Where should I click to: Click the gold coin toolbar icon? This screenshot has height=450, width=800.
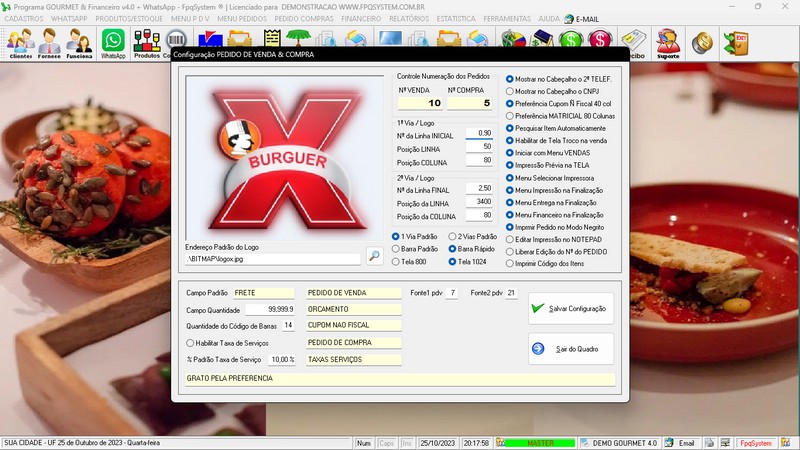tap(703, 43)
